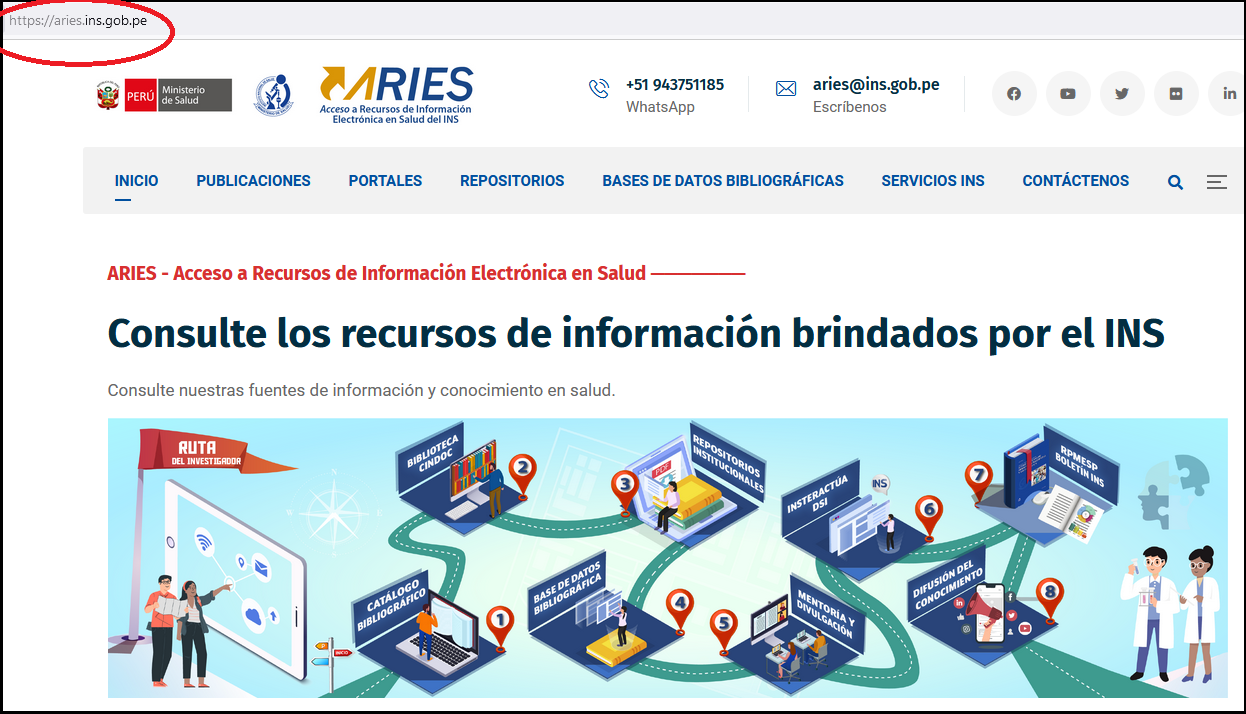
Task: Click the 'Consulte nuestras fuentes' description text
Action: click(x=361, y=390)
